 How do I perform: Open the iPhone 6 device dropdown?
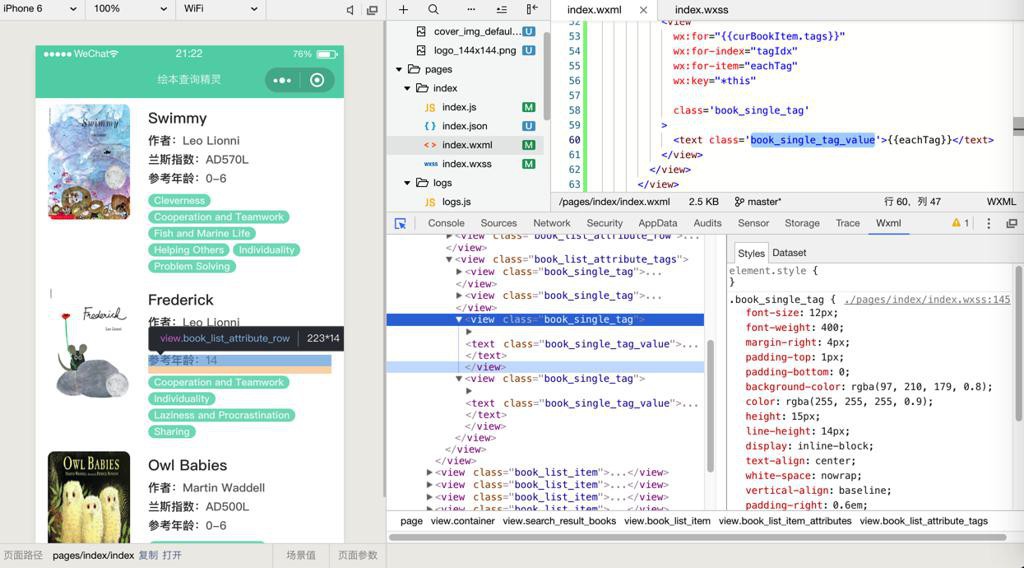point(40,9)
